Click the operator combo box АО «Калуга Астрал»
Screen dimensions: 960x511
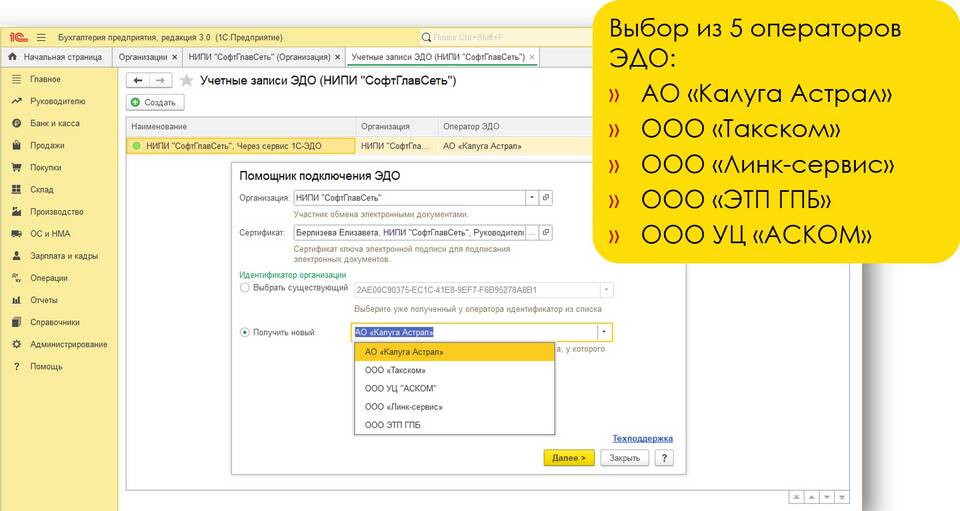pyautogui.click(x=474, y=332)
